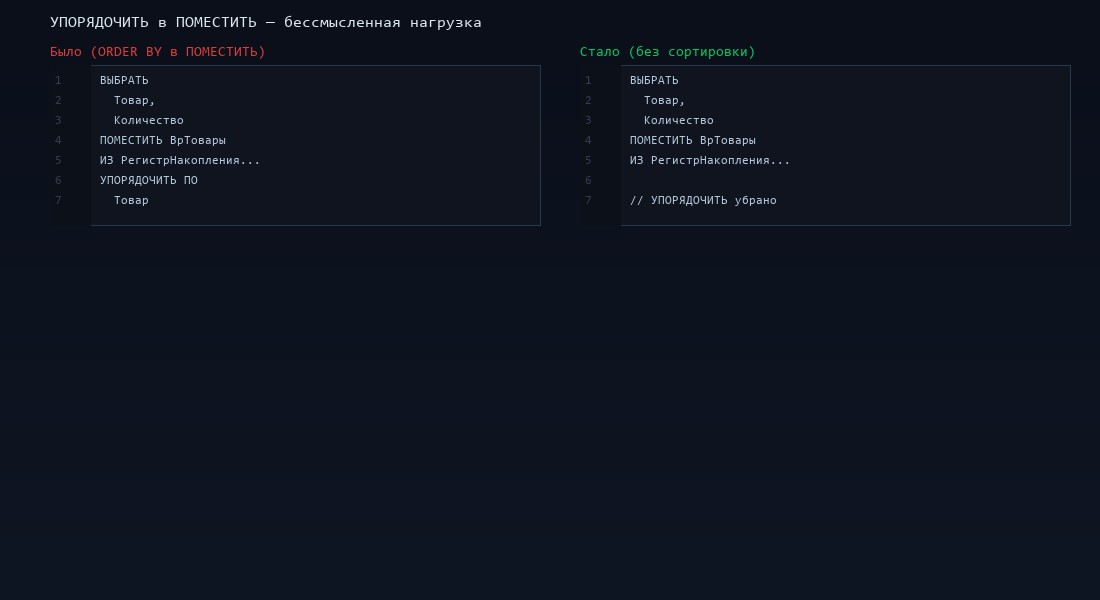Click Товар on line 7 left block
This screenshot has width=1100, height=600.
pyautogui.click(x=132, y=200)
